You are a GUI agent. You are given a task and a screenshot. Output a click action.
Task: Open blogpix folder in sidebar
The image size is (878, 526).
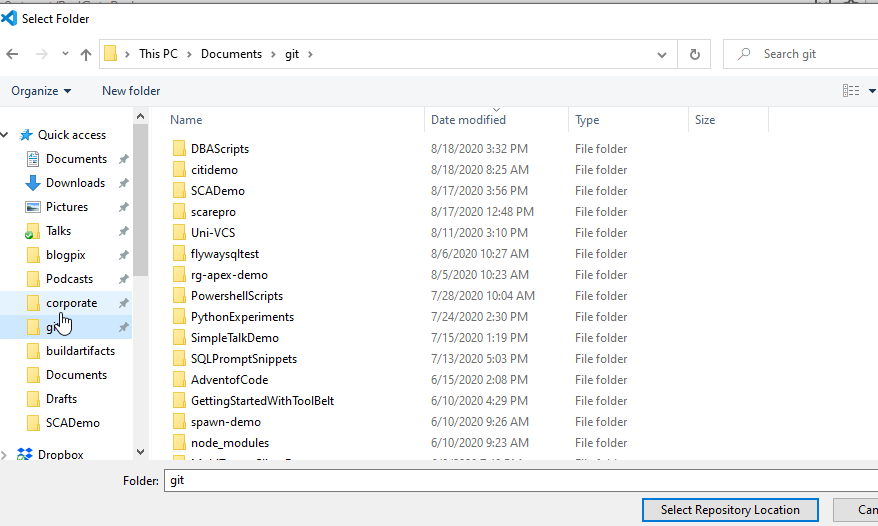[66, 255]
